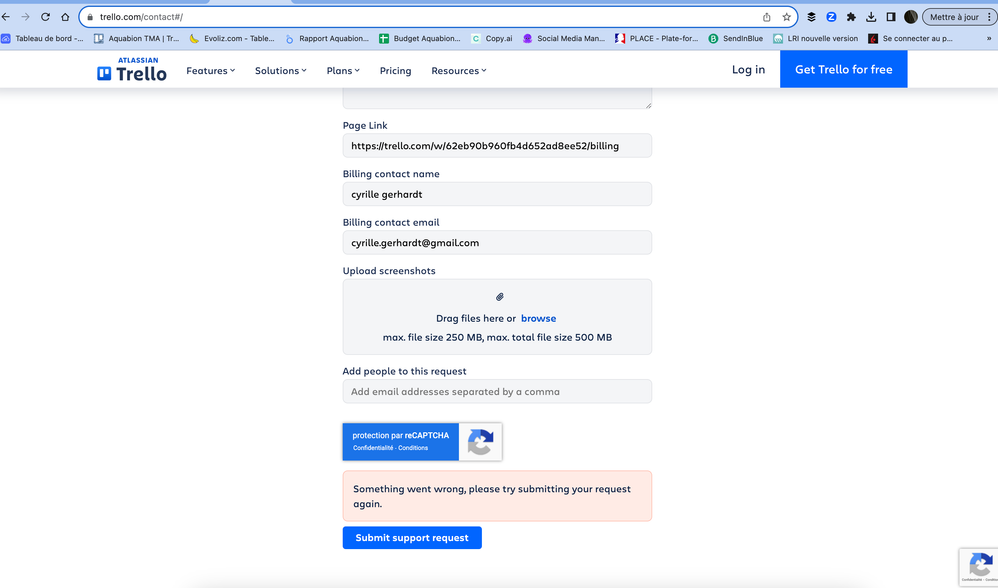
Task: Click the blue Z extension icon
Action: (x=831, y=17)
